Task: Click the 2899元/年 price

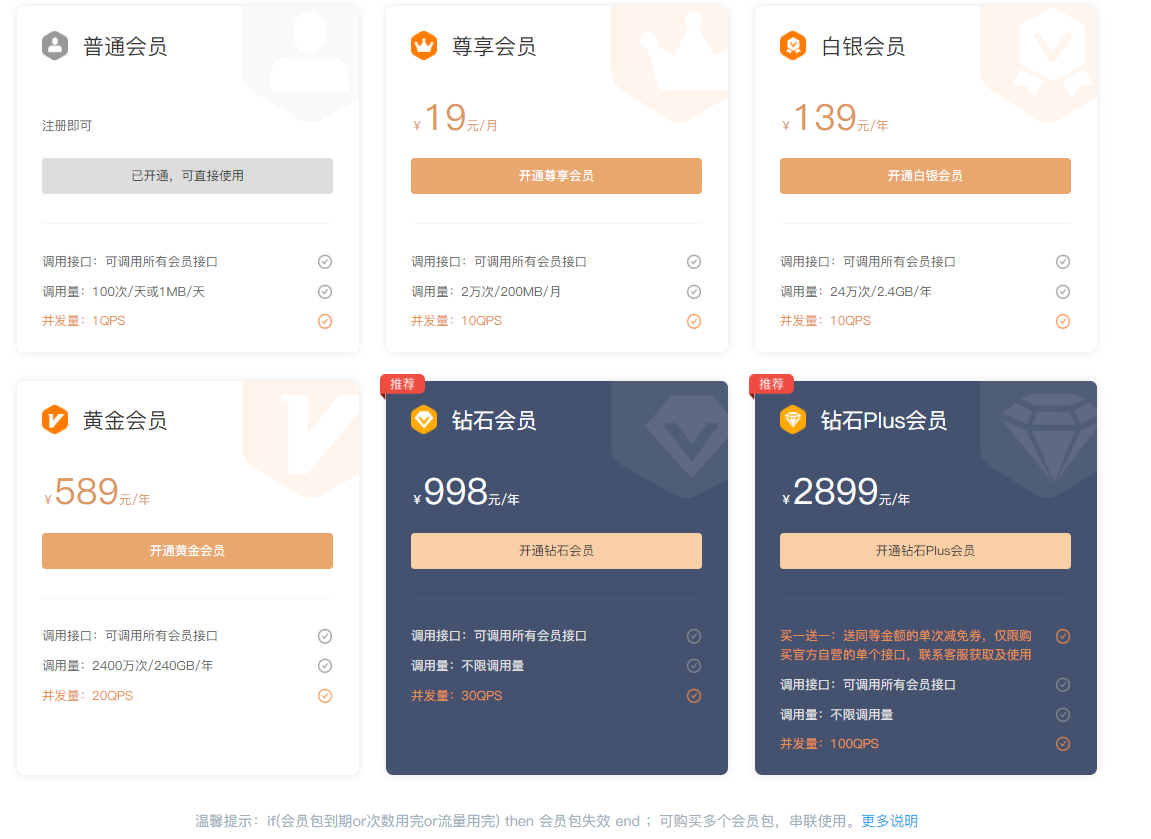Action: point(846,493)
